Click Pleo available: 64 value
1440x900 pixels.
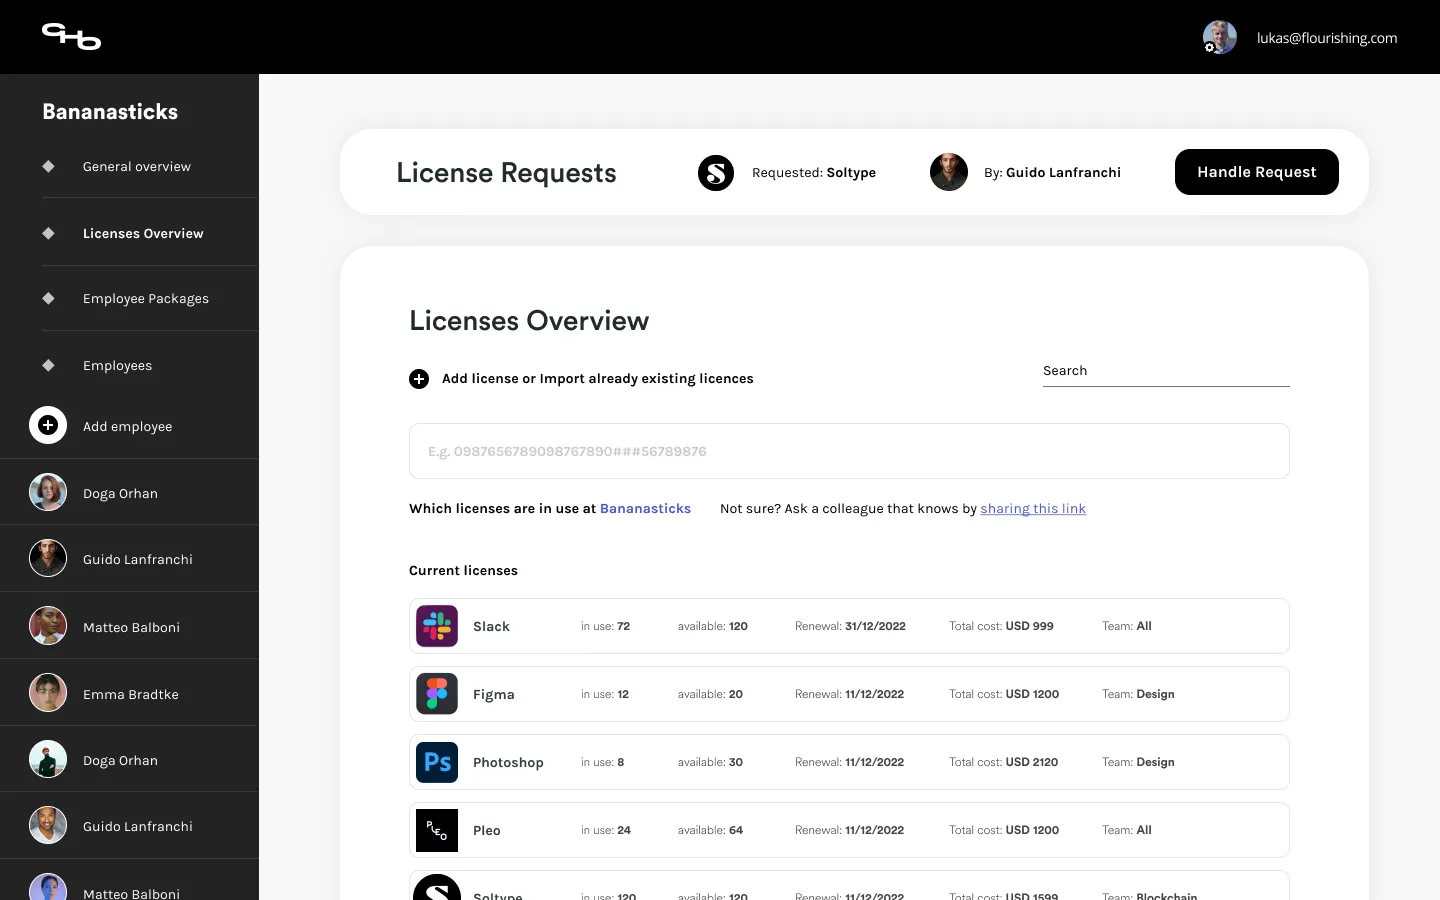[x=710, y=830]
